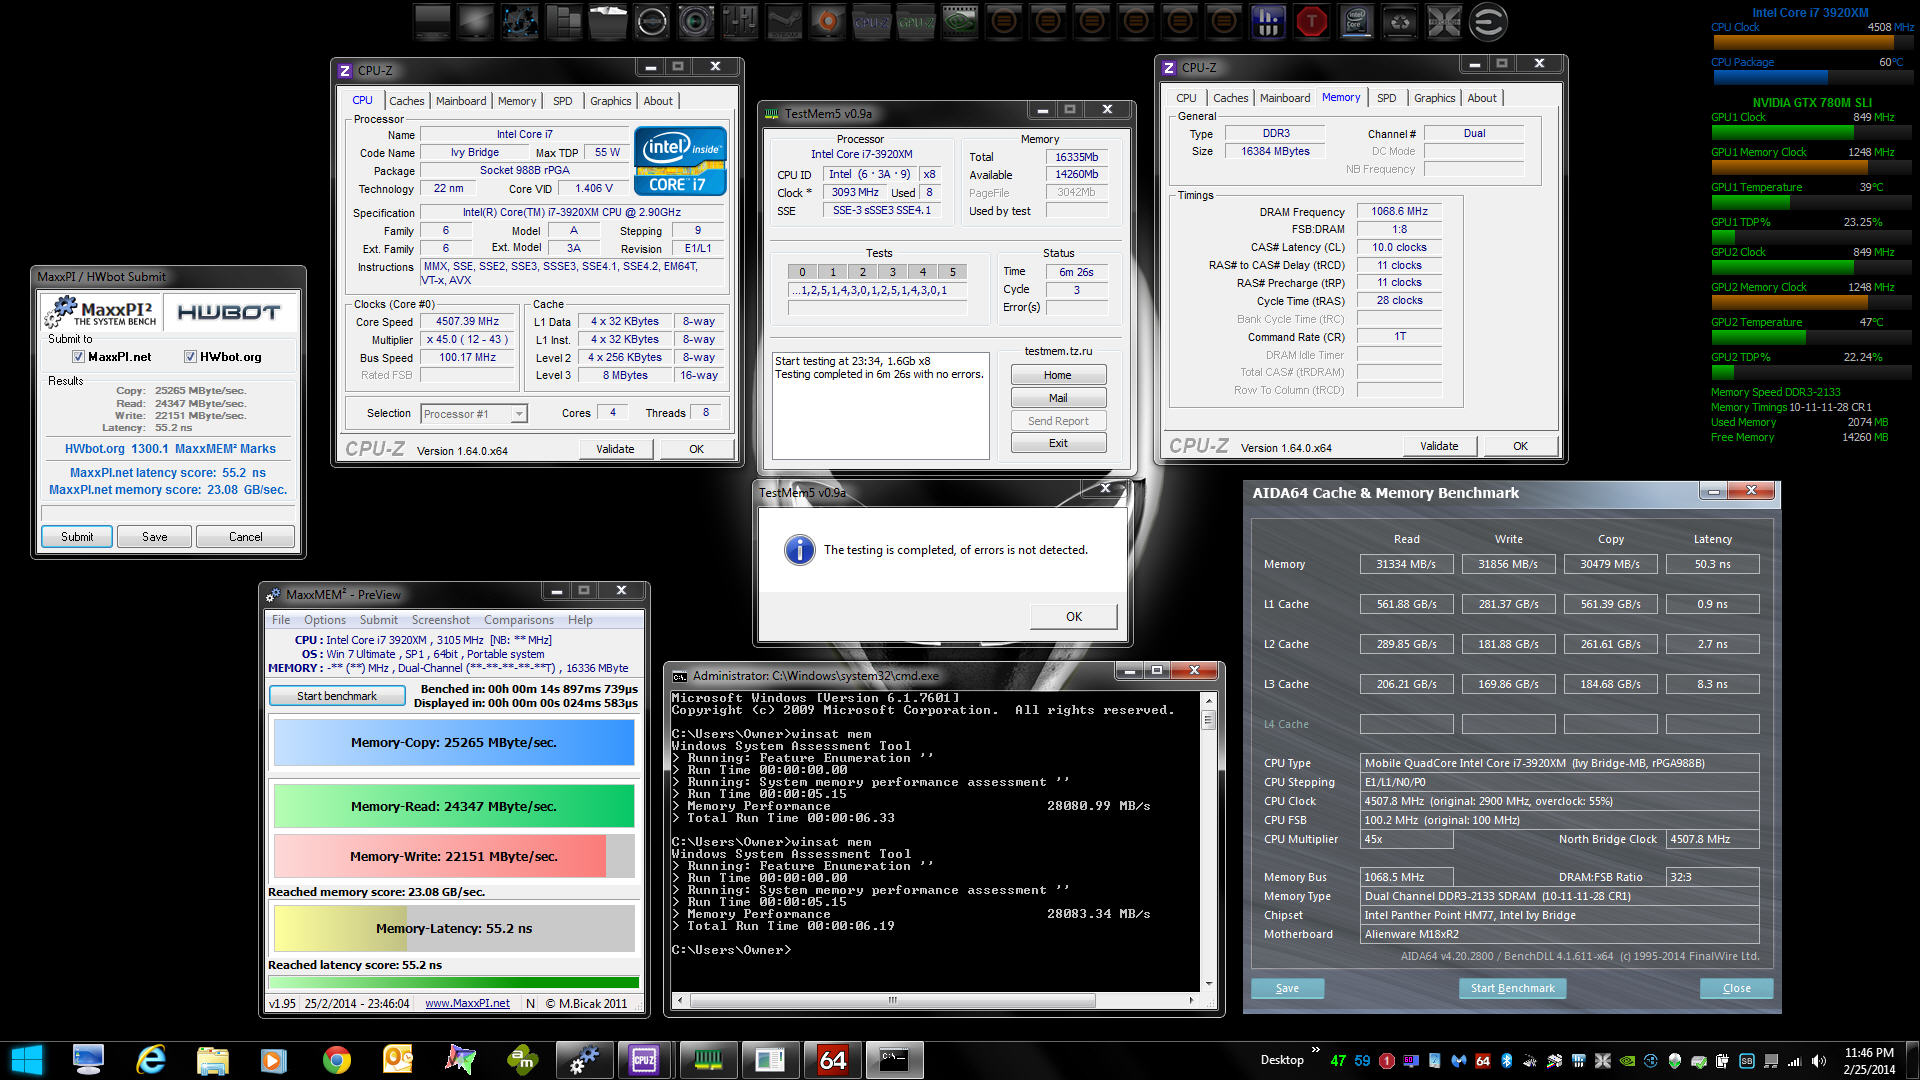Open the blue HWiNFO bars dock icon
The width and height of the screenshot is (1920, 1080).
1267,22
